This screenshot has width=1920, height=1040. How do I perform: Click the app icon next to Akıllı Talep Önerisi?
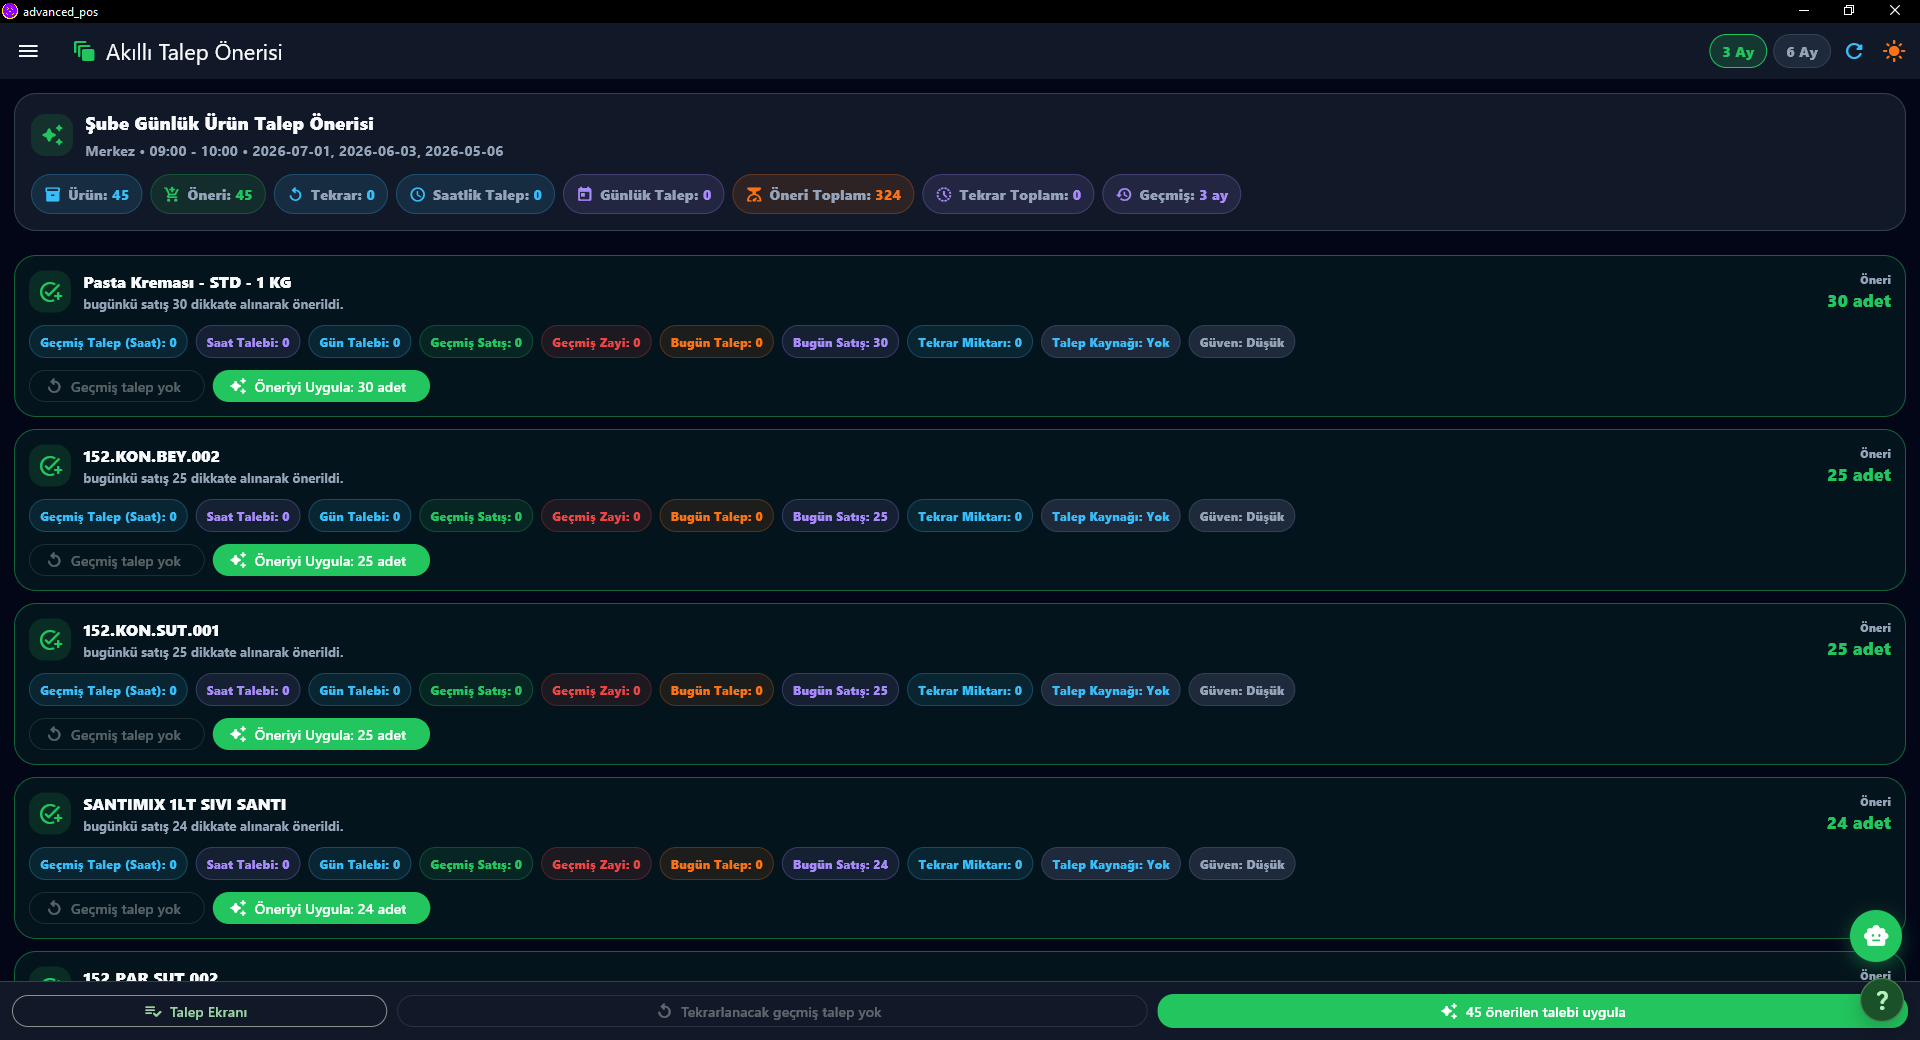pos(84,51)
